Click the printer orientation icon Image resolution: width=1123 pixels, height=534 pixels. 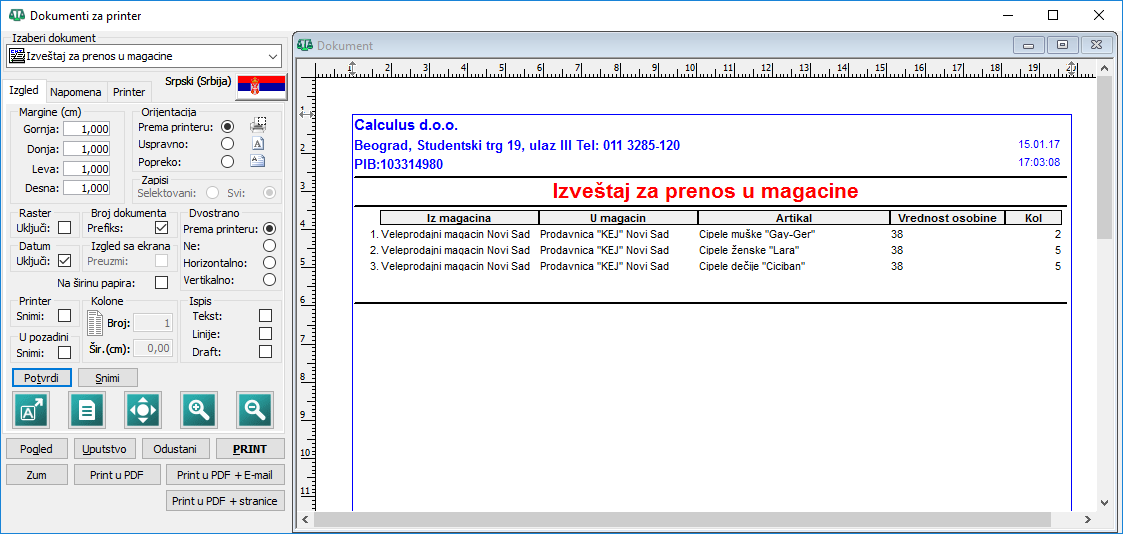(258, 125)
